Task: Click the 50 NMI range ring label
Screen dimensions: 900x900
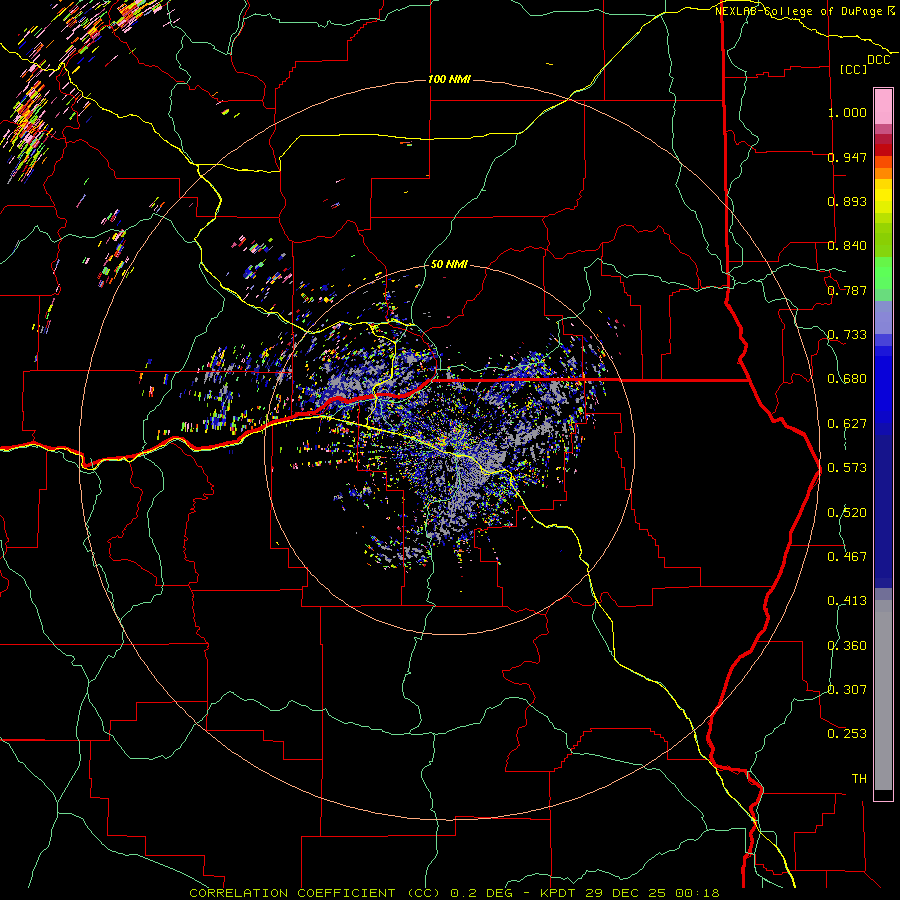Action: 449,264
